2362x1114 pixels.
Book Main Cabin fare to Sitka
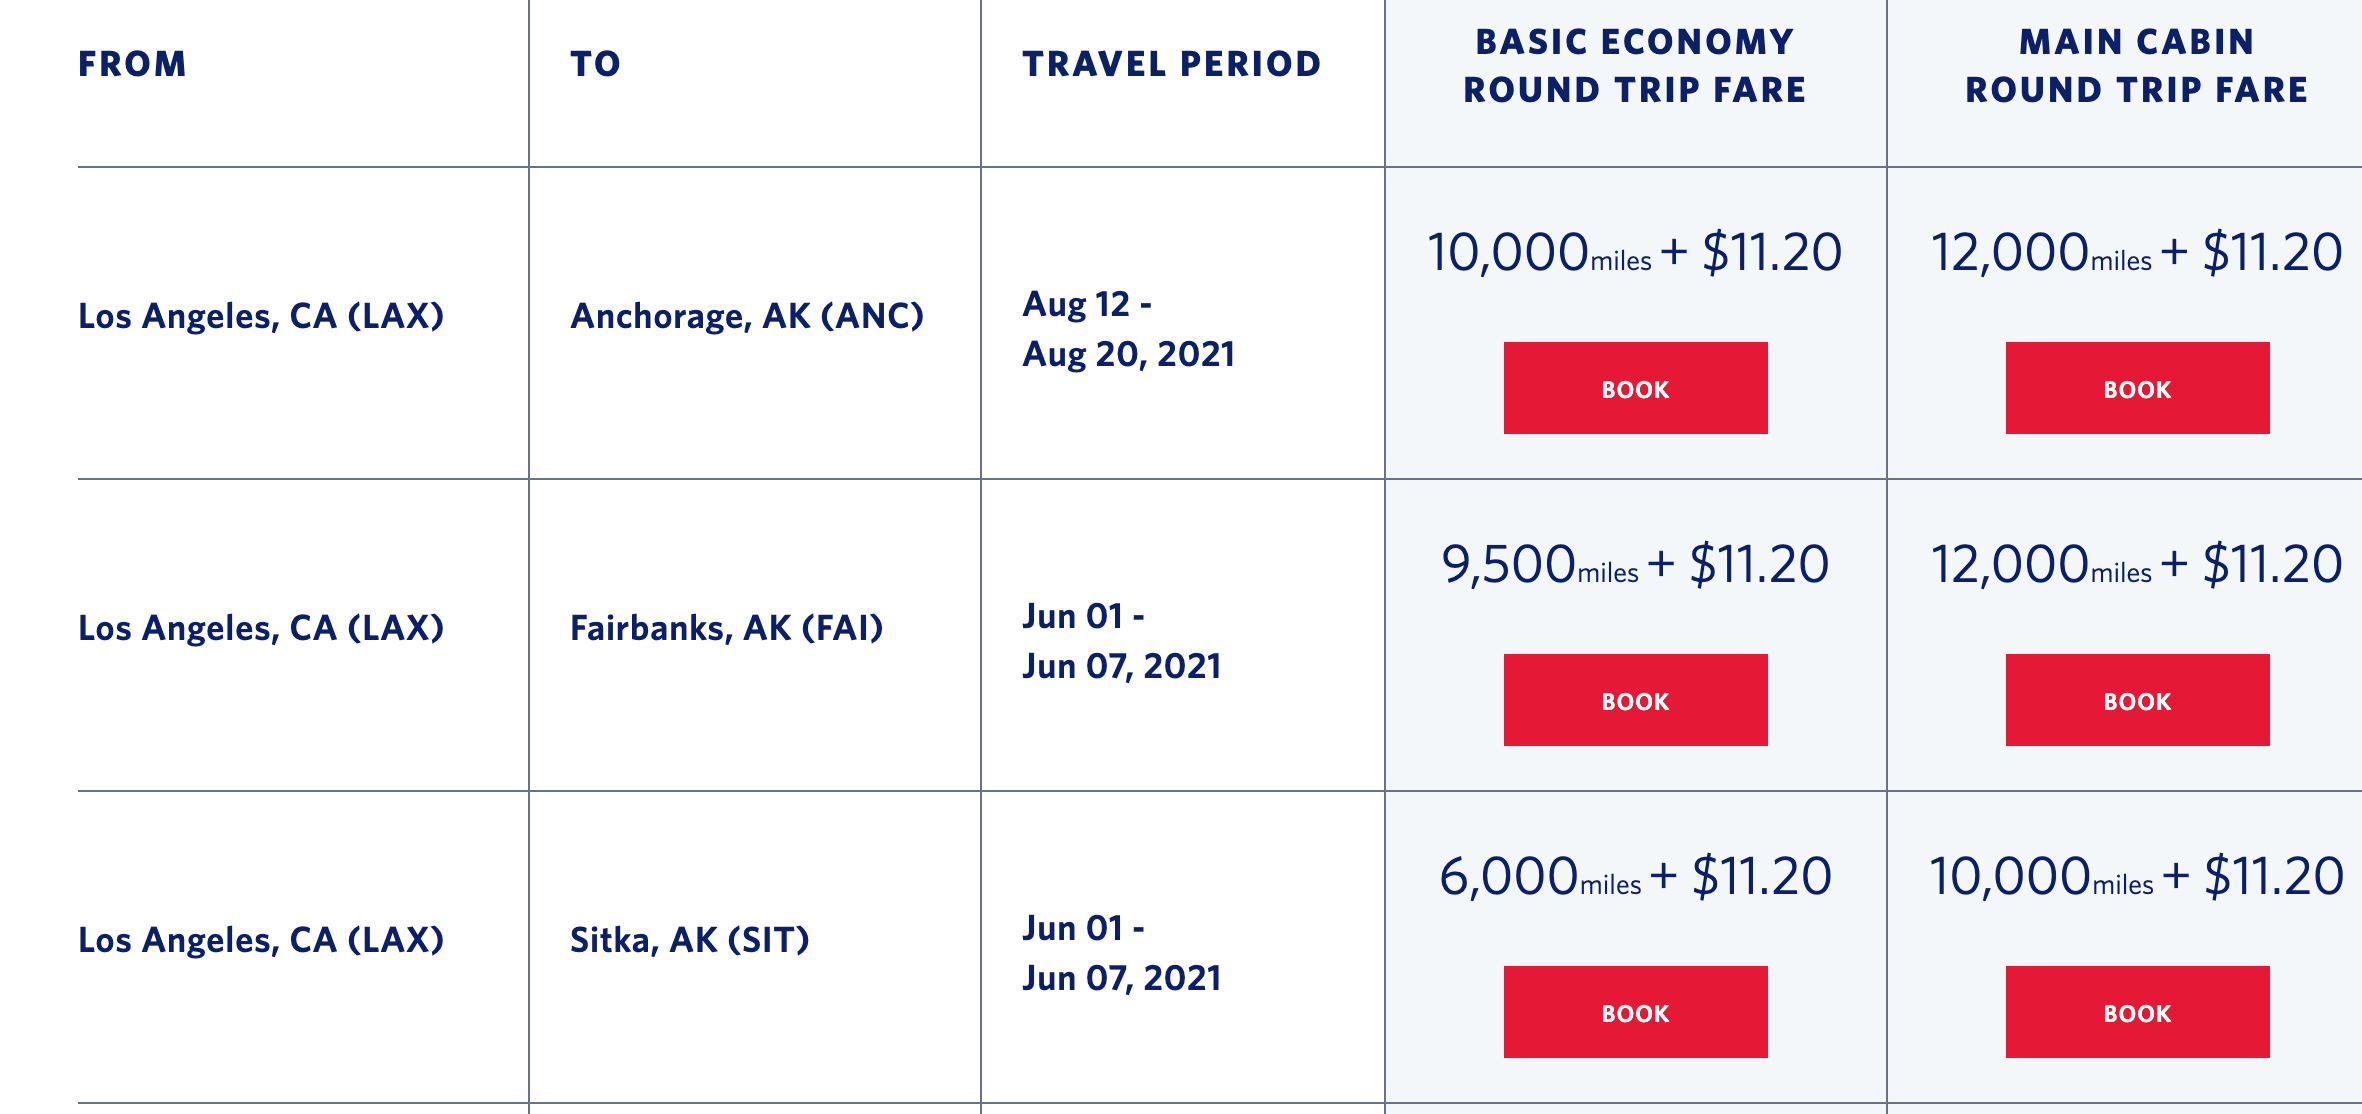coord(2137,1012)
